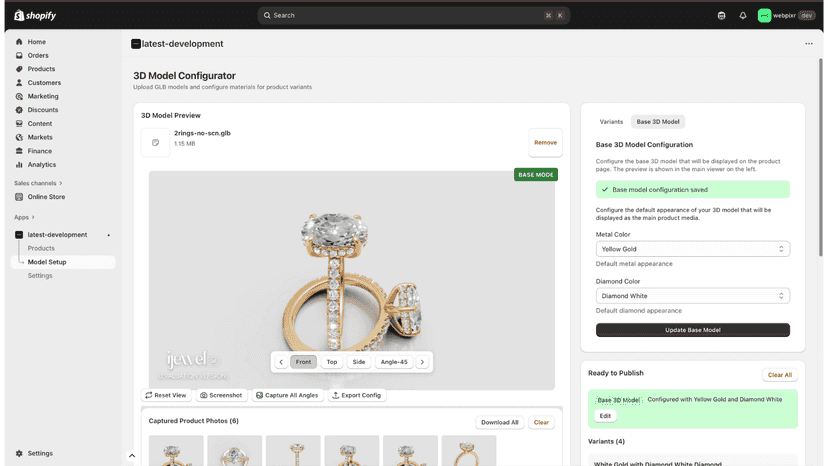Open the Customers person icon
This screenshot has height=466, width=828.
(x=19, y=83)
